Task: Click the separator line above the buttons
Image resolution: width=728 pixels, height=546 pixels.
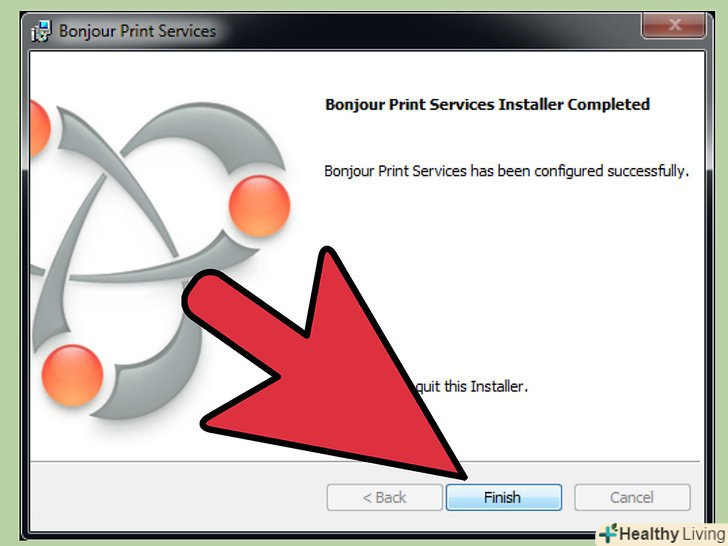Action: (365, 462)
